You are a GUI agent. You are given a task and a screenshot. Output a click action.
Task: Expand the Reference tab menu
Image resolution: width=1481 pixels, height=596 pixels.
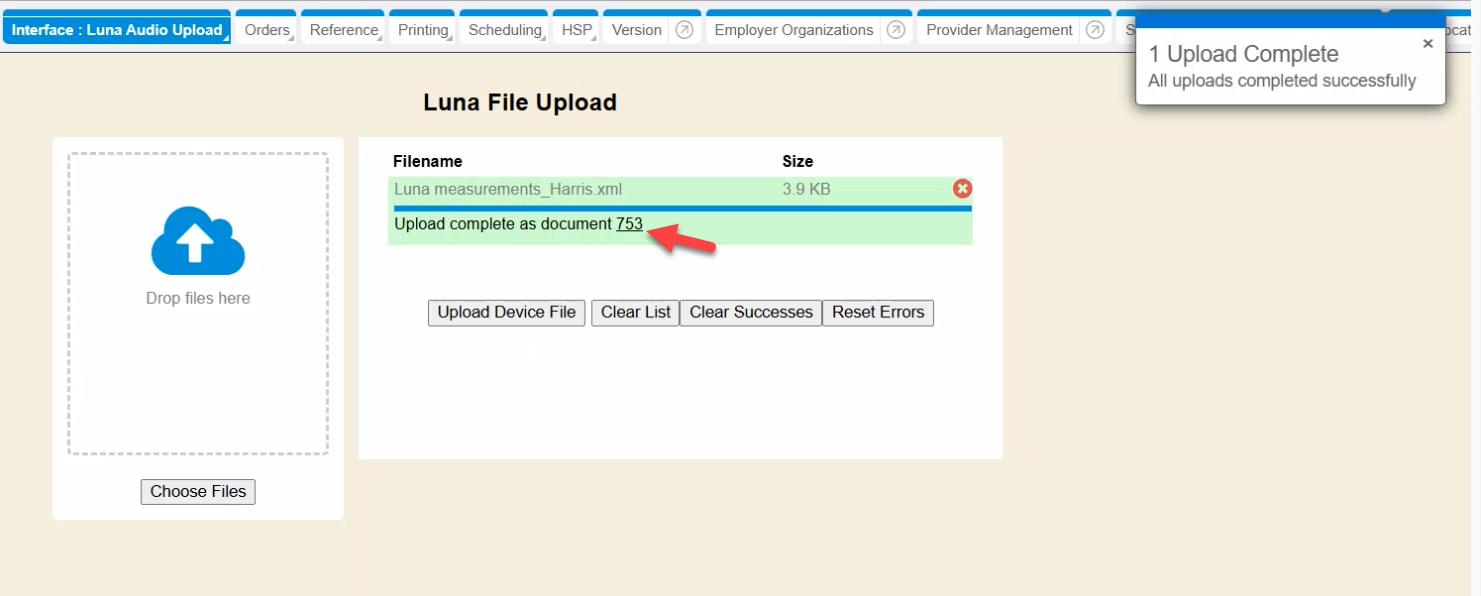[343, 30]
